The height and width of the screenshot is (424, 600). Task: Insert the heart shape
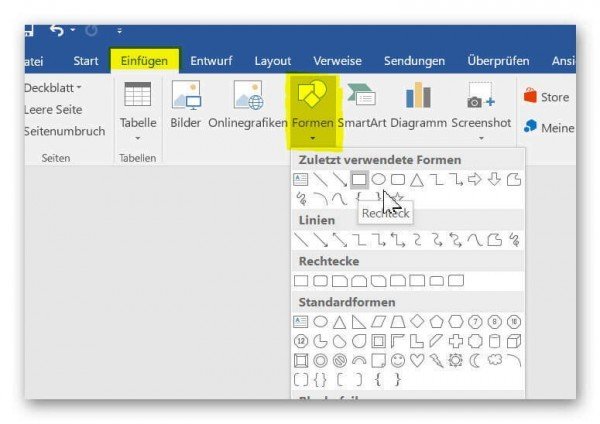pyautogui.click(x=417, y=360)
